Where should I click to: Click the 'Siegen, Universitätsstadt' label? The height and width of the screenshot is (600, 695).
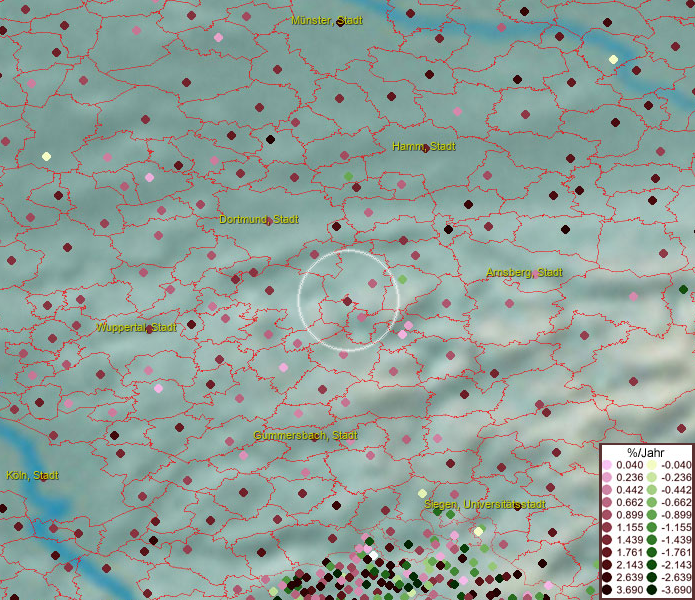tap(485, 504)
